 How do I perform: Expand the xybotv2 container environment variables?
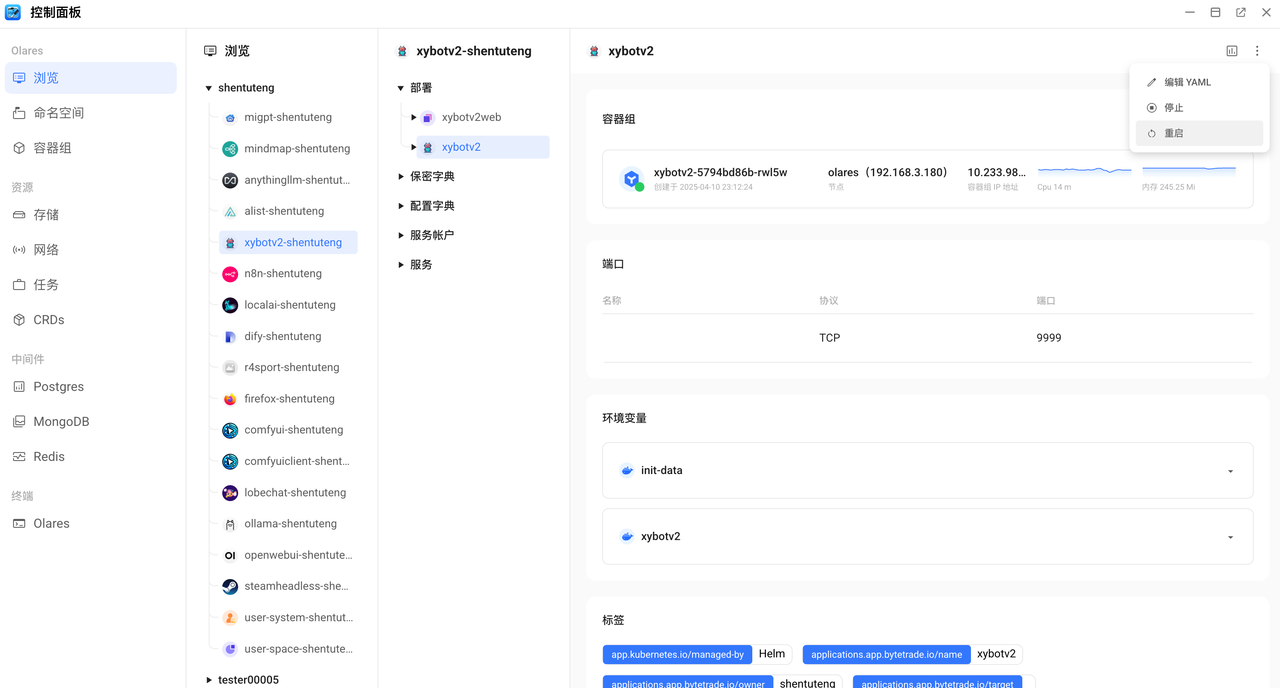point(1230,537)
